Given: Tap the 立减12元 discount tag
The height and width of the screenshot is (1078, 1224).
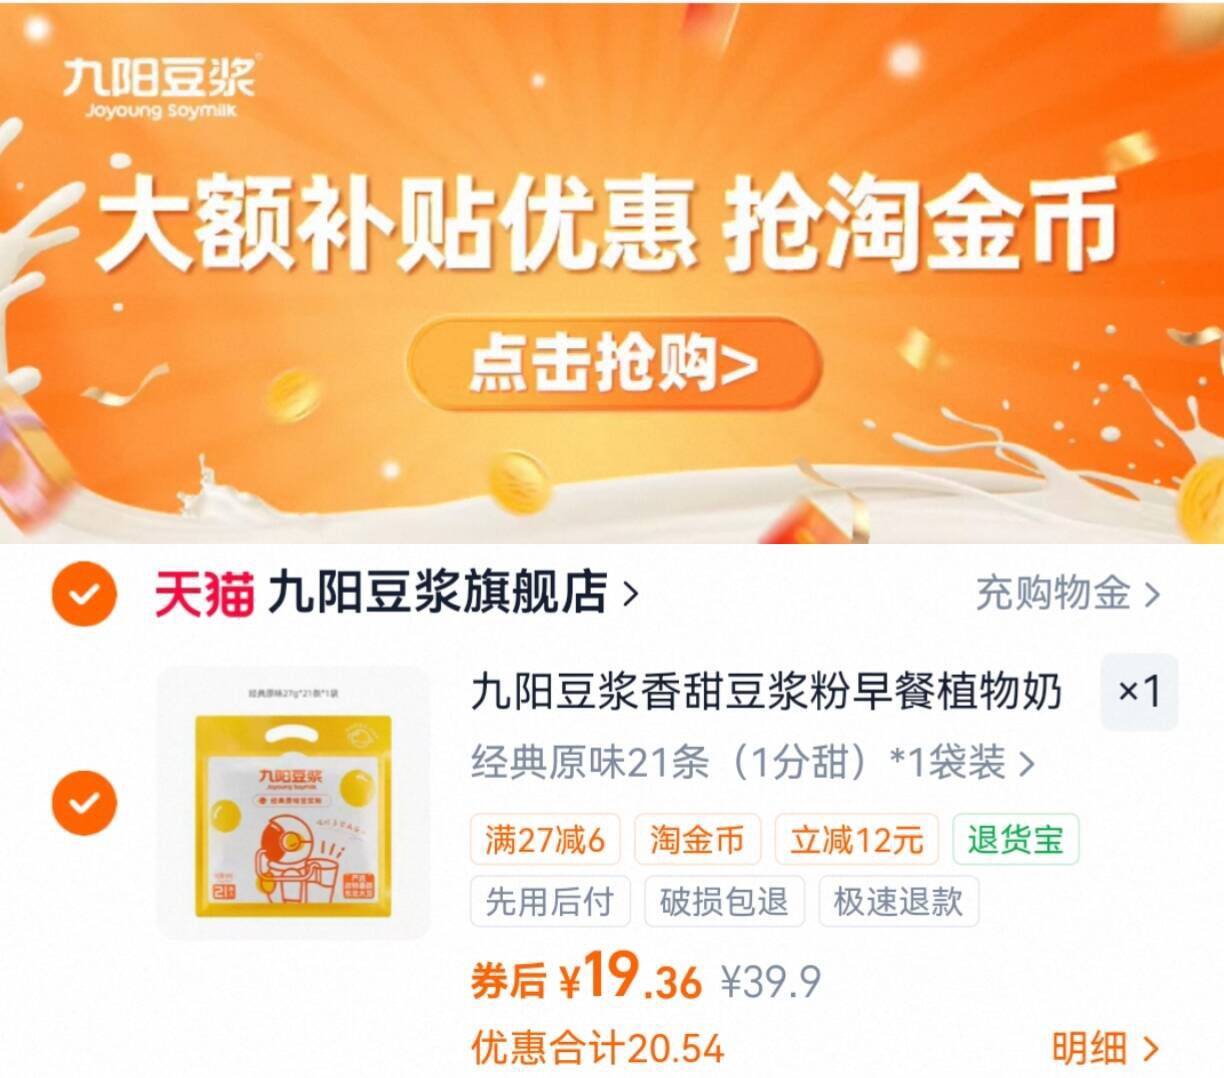Looking at the screenshot, I should coord(857,839).
